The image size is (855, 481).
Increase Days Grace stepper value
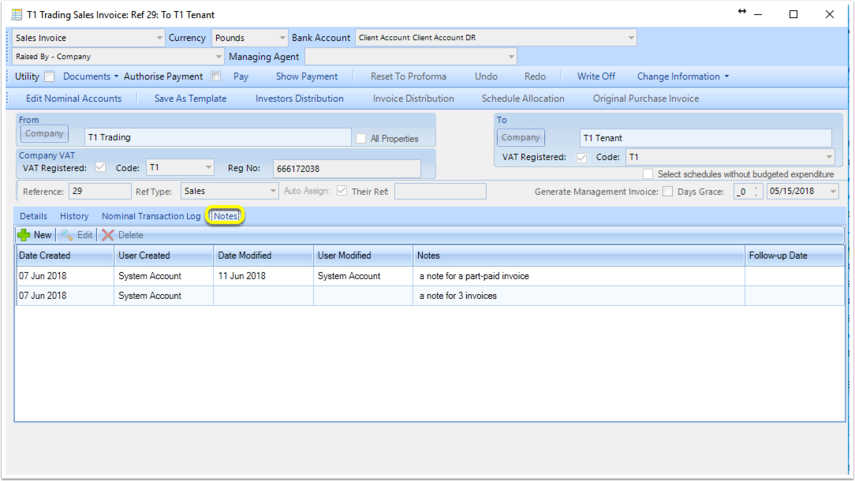[756, 188]
